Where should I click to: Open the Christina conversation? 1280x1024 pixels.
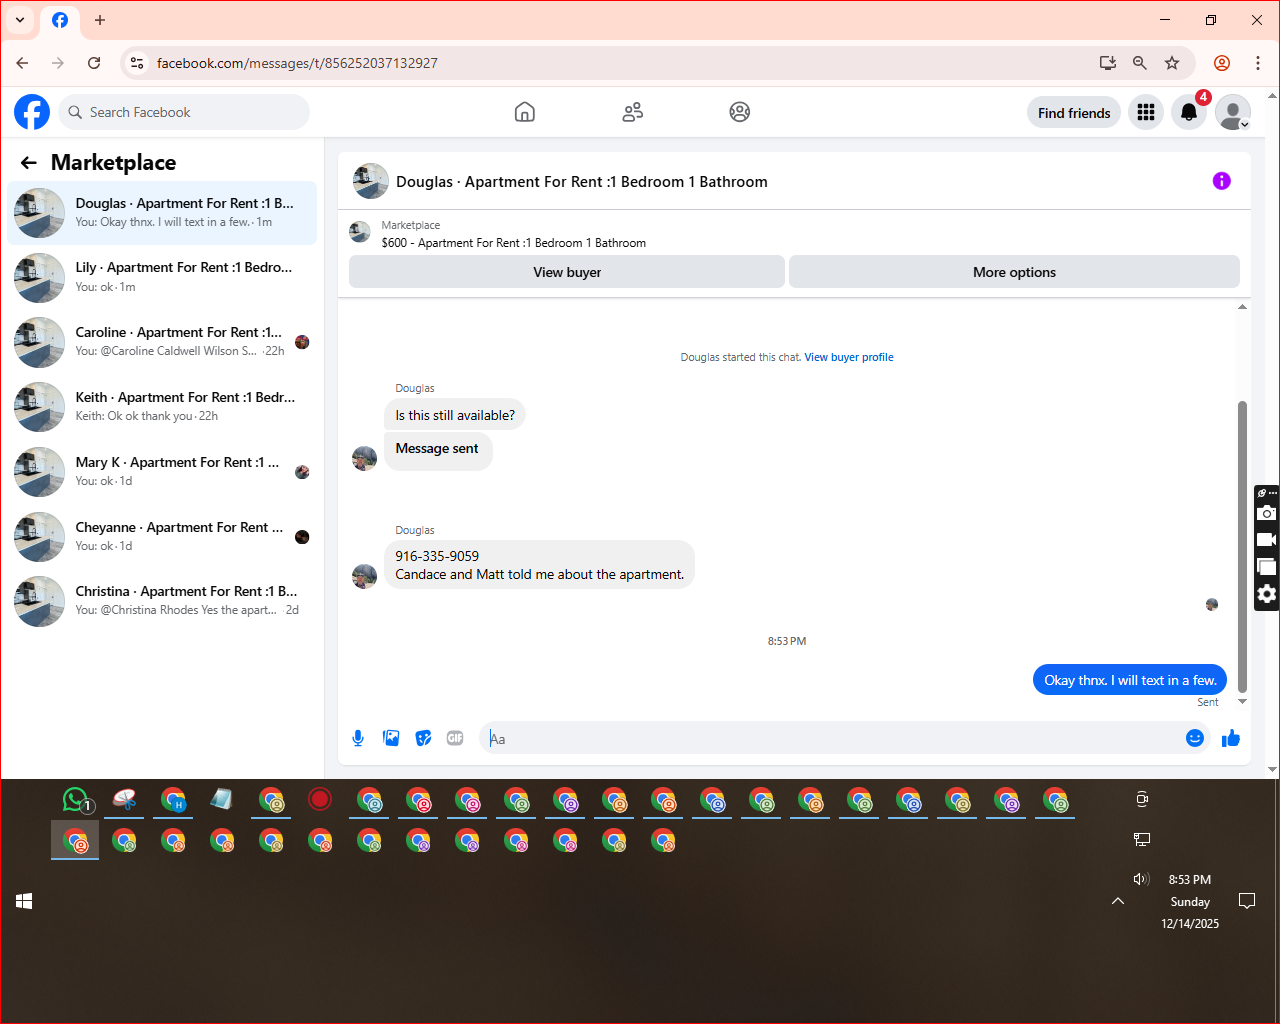point(162,601)
